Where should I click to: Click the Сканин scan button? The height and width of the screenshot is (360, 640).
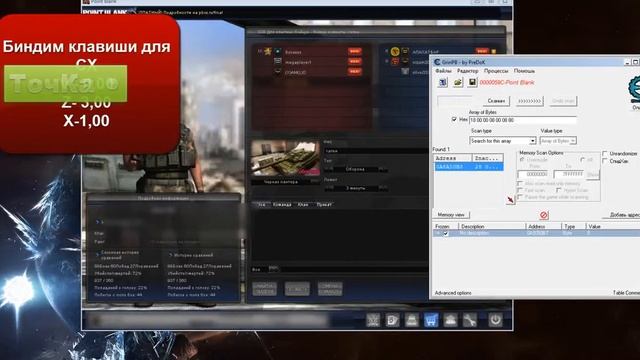496,101
